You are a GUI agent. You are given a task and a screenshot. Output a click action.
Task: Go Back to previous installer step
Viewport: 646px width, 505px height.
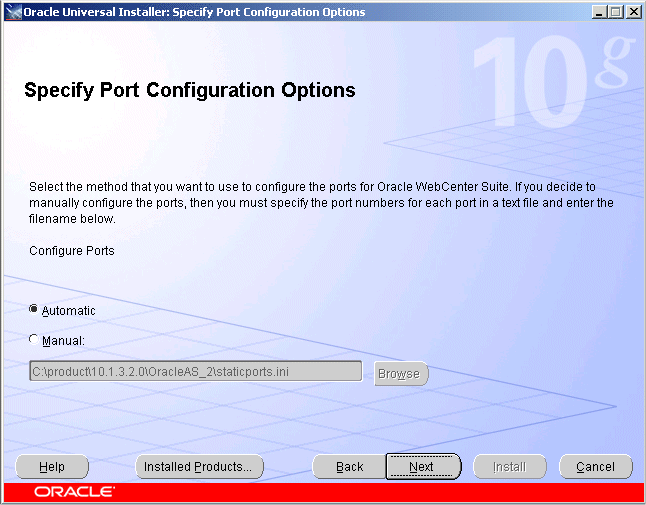point(349,467)
